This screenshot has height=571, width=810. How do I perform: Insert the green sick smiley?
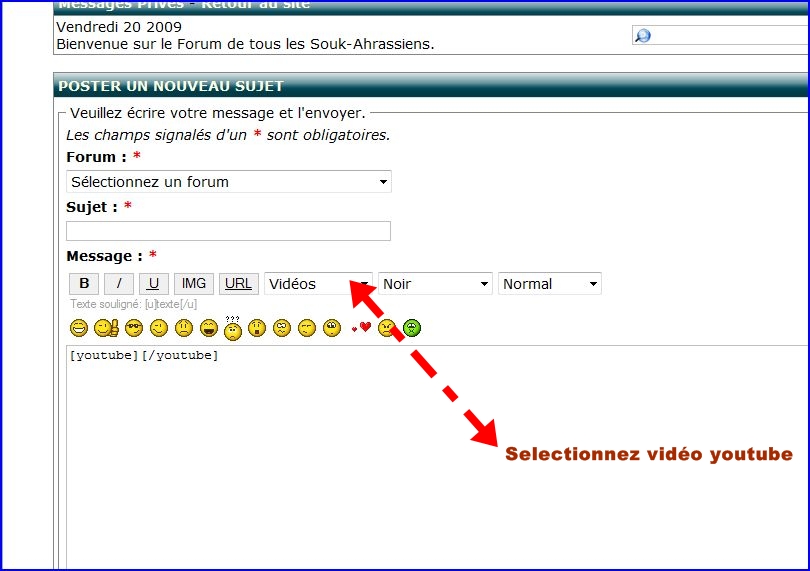tap(412, 328)
